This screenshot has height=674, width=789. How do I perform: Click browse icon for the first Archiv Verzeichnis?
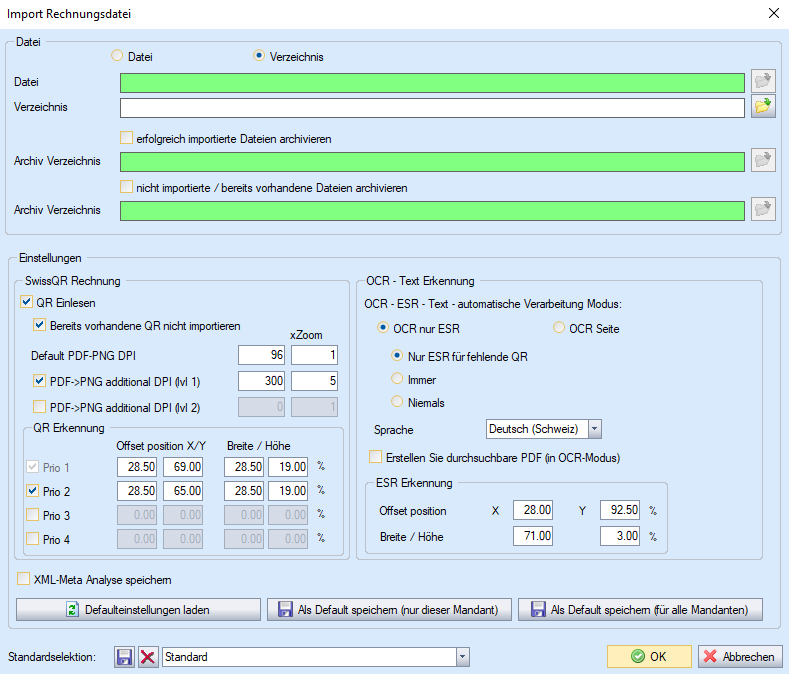(763, 161)
